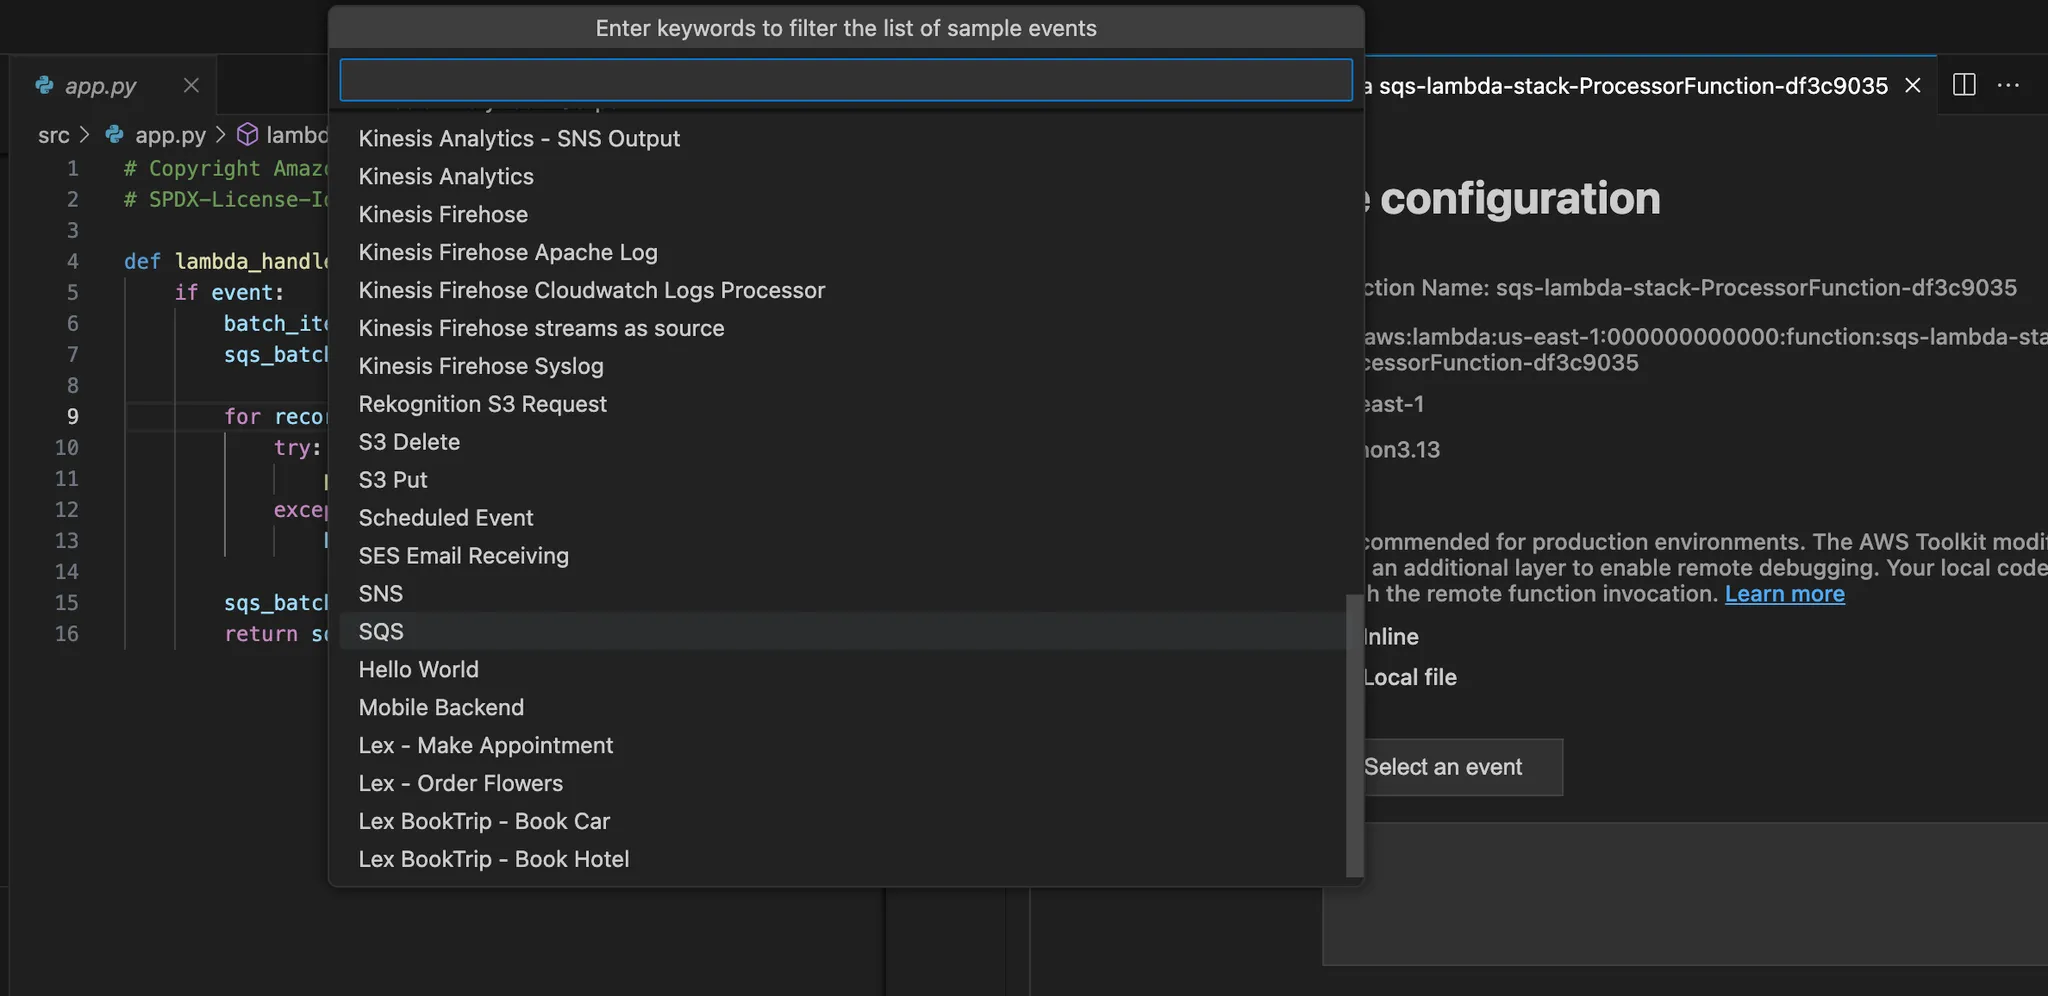
Task: Click the lambda handler cube icon in breadcrumb
Action: pos(247,134)
